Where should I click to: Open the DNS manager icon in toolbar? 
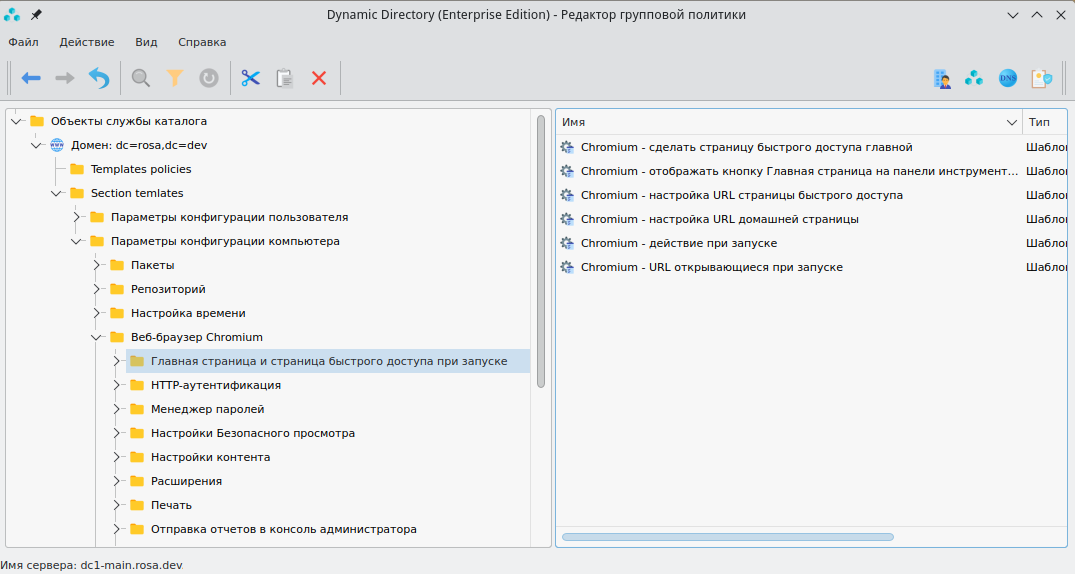pyautogui.click(x=1008, y=78)
